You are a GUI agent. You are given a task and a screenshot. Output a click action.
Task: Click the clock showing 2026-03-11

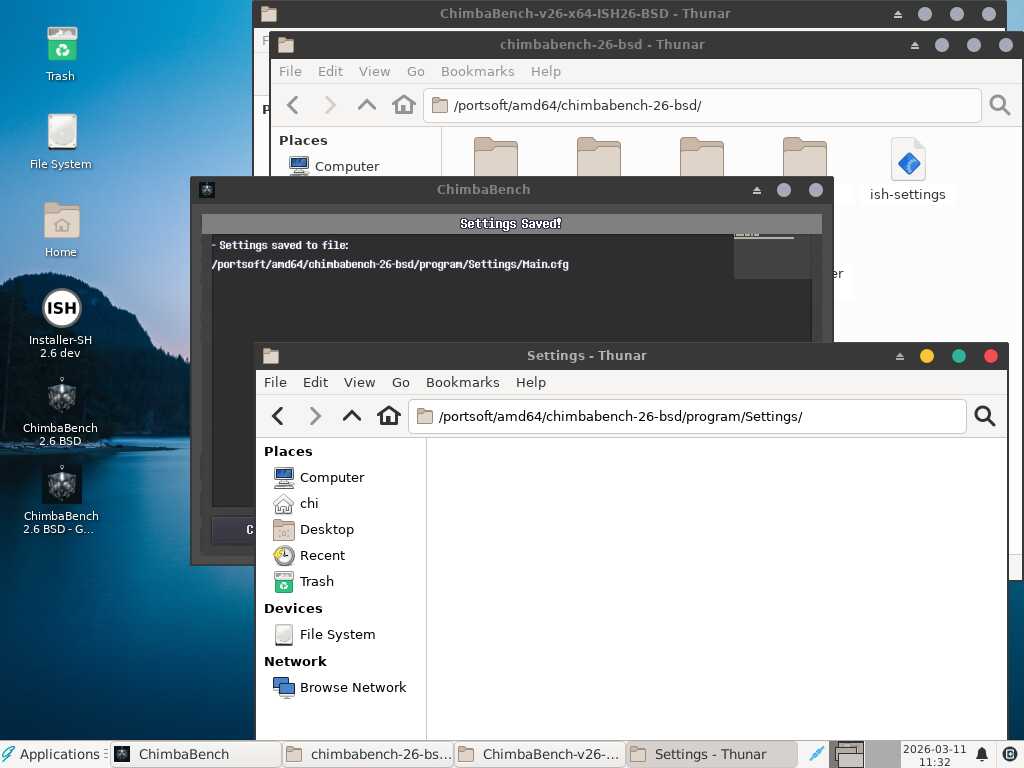(x=935, y=755)
